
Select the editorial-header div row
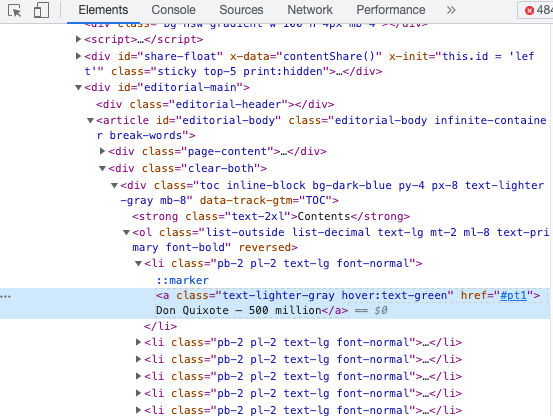(x=215, y=104)
